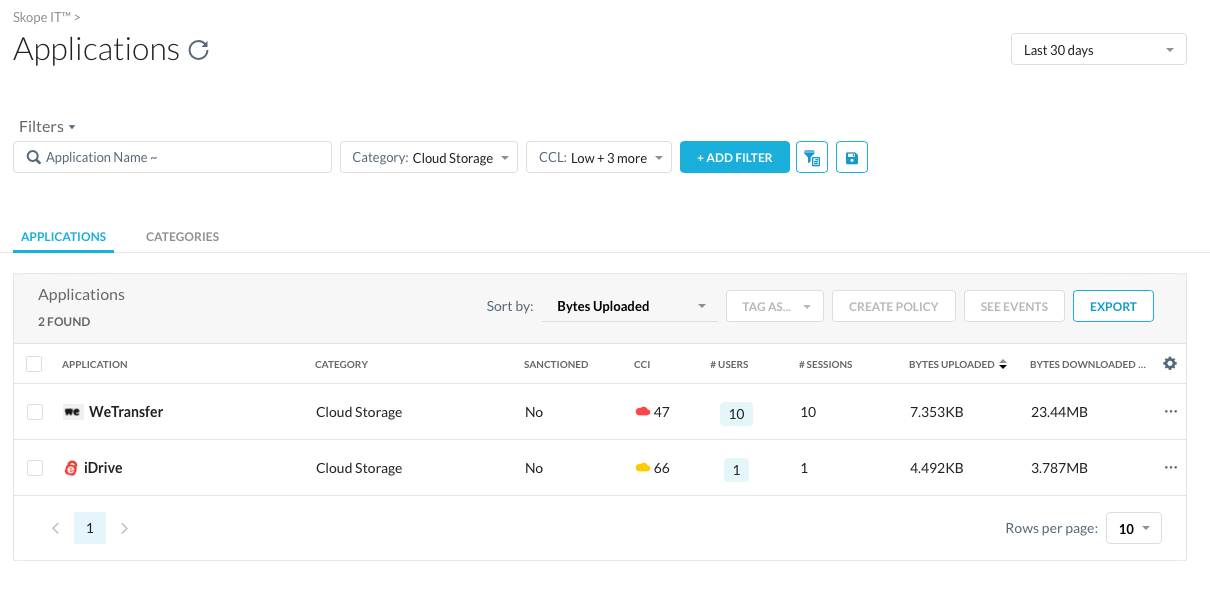Click the Add Filter button
This screenshot has width=1210, height=609.
pos(734,157)
